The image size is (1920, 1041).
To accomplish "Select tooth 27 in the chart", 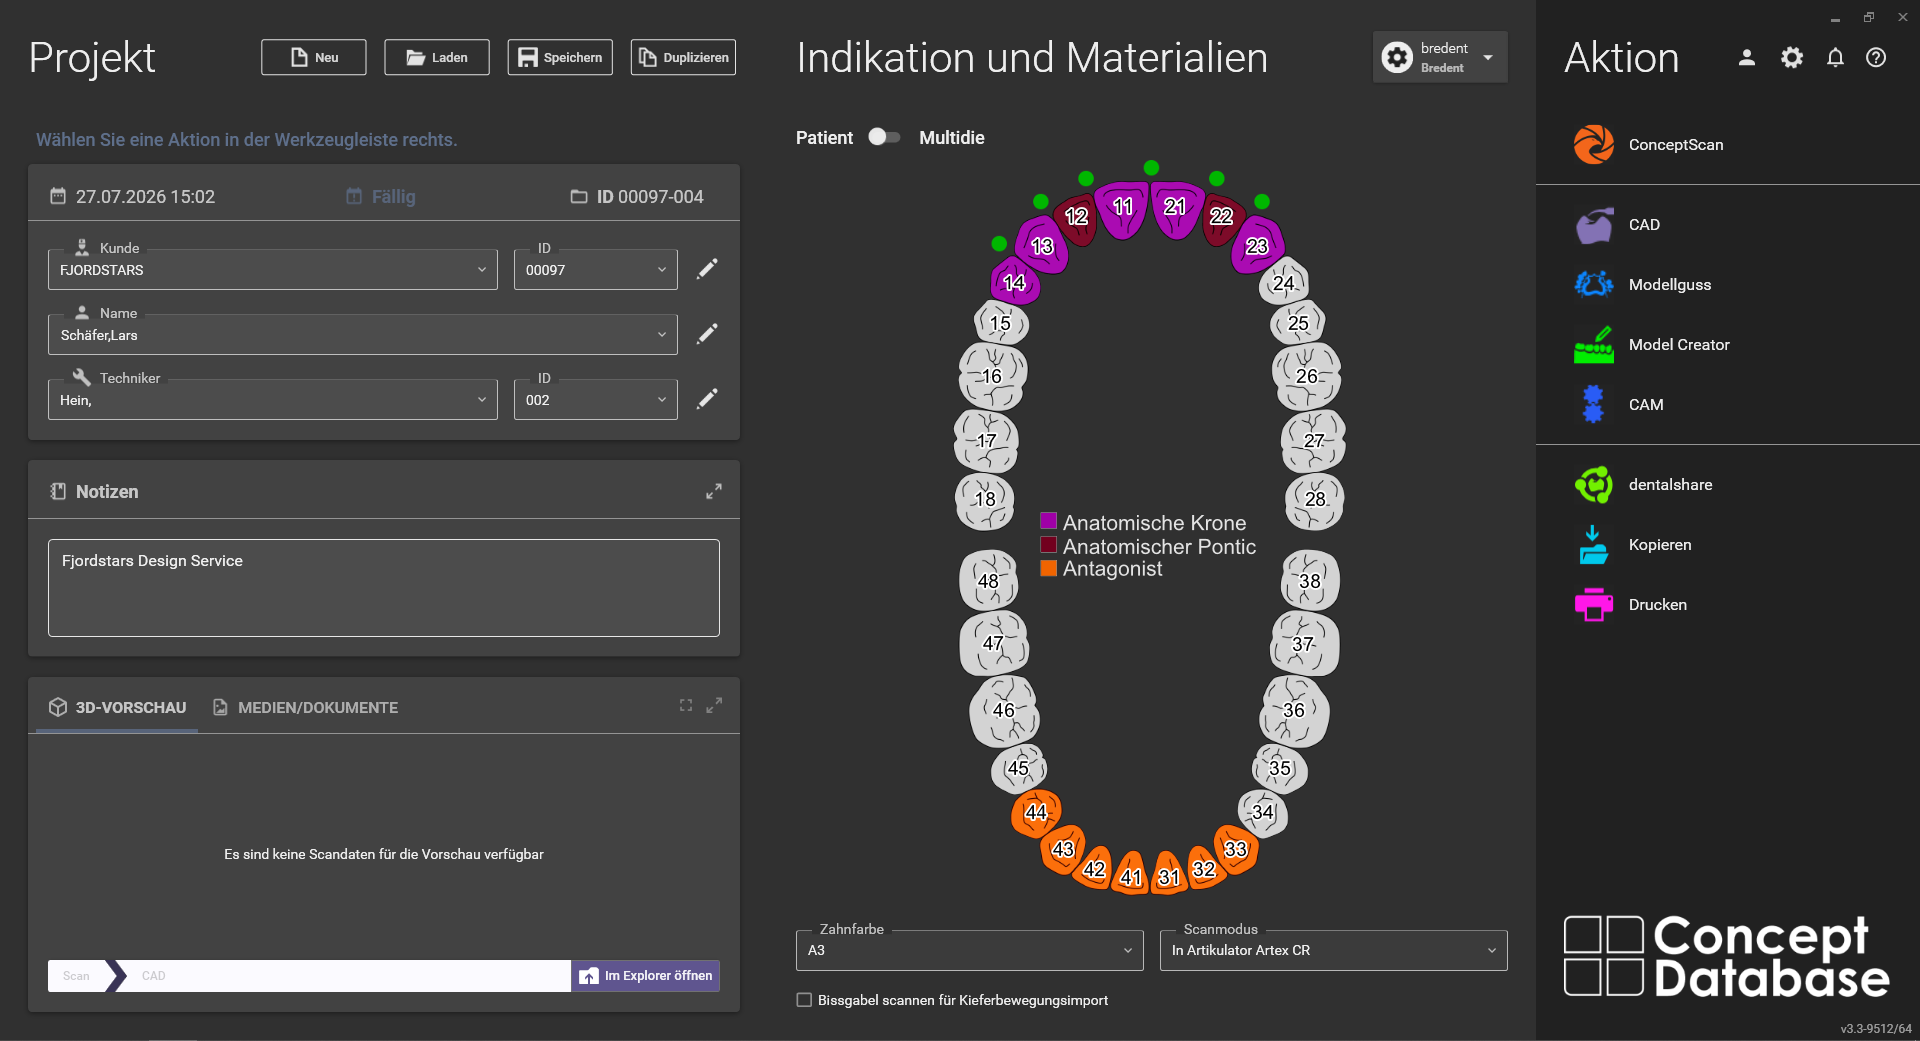I will point(1314,441).
